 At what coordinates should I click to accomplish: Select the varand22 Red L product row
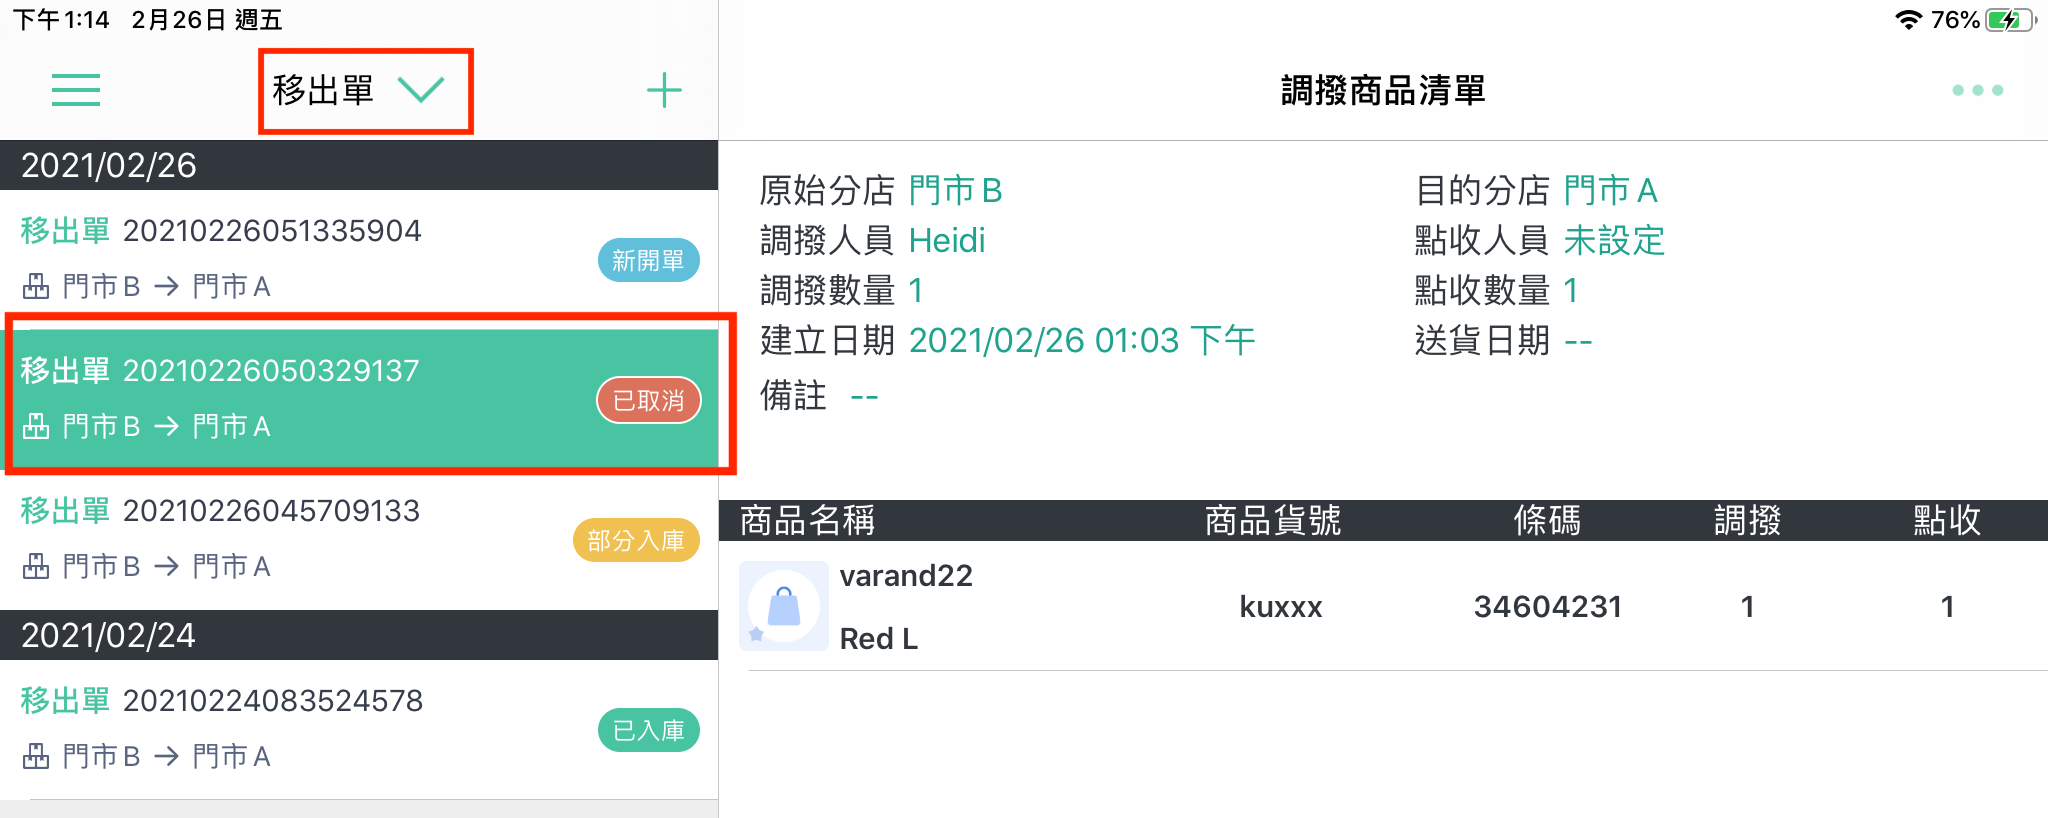(1383, 606)
